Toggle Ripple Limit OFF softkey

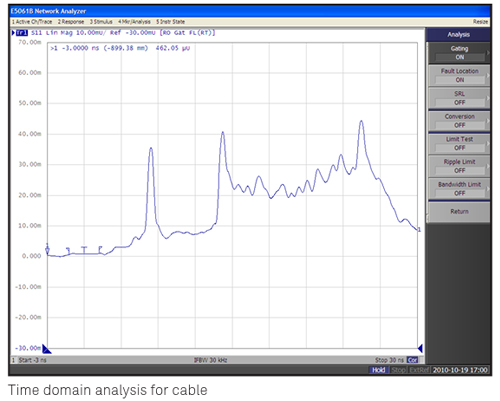point(459,166)
